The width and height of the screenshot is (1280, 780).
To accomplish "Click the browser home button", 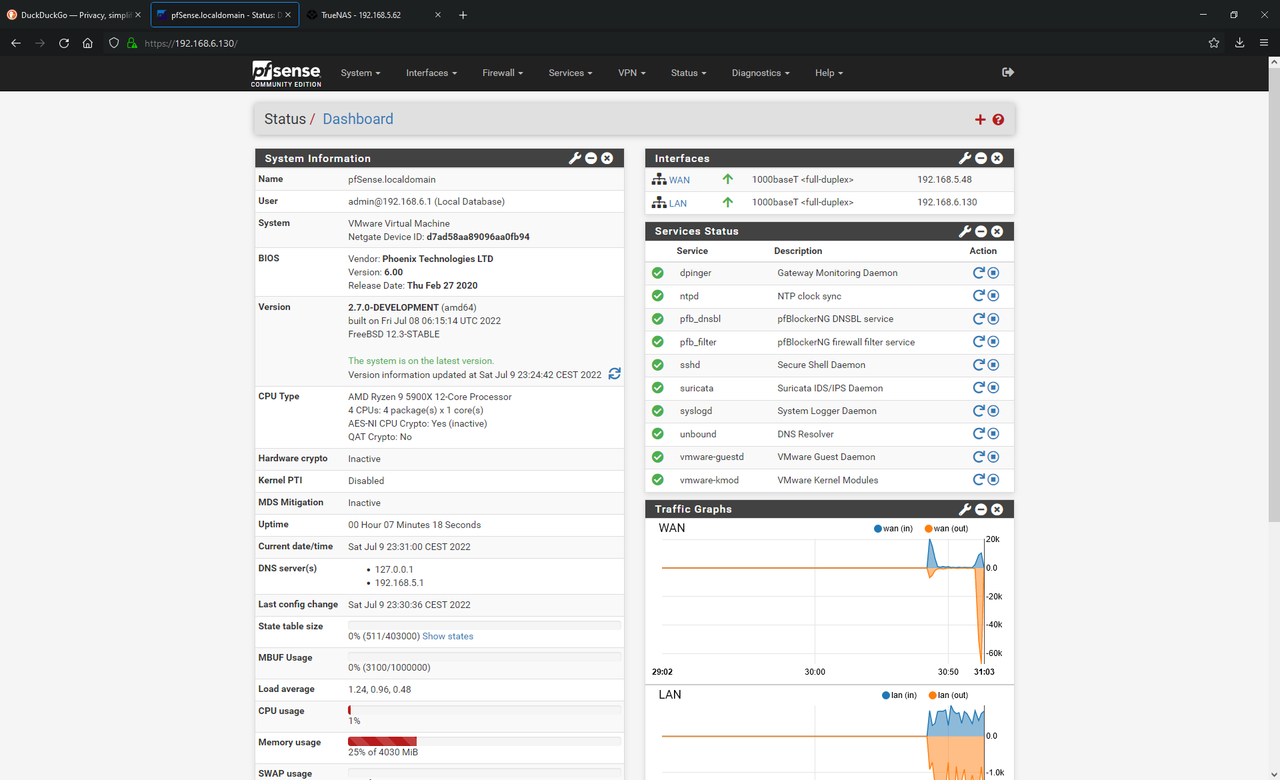I will click(88, 43).
